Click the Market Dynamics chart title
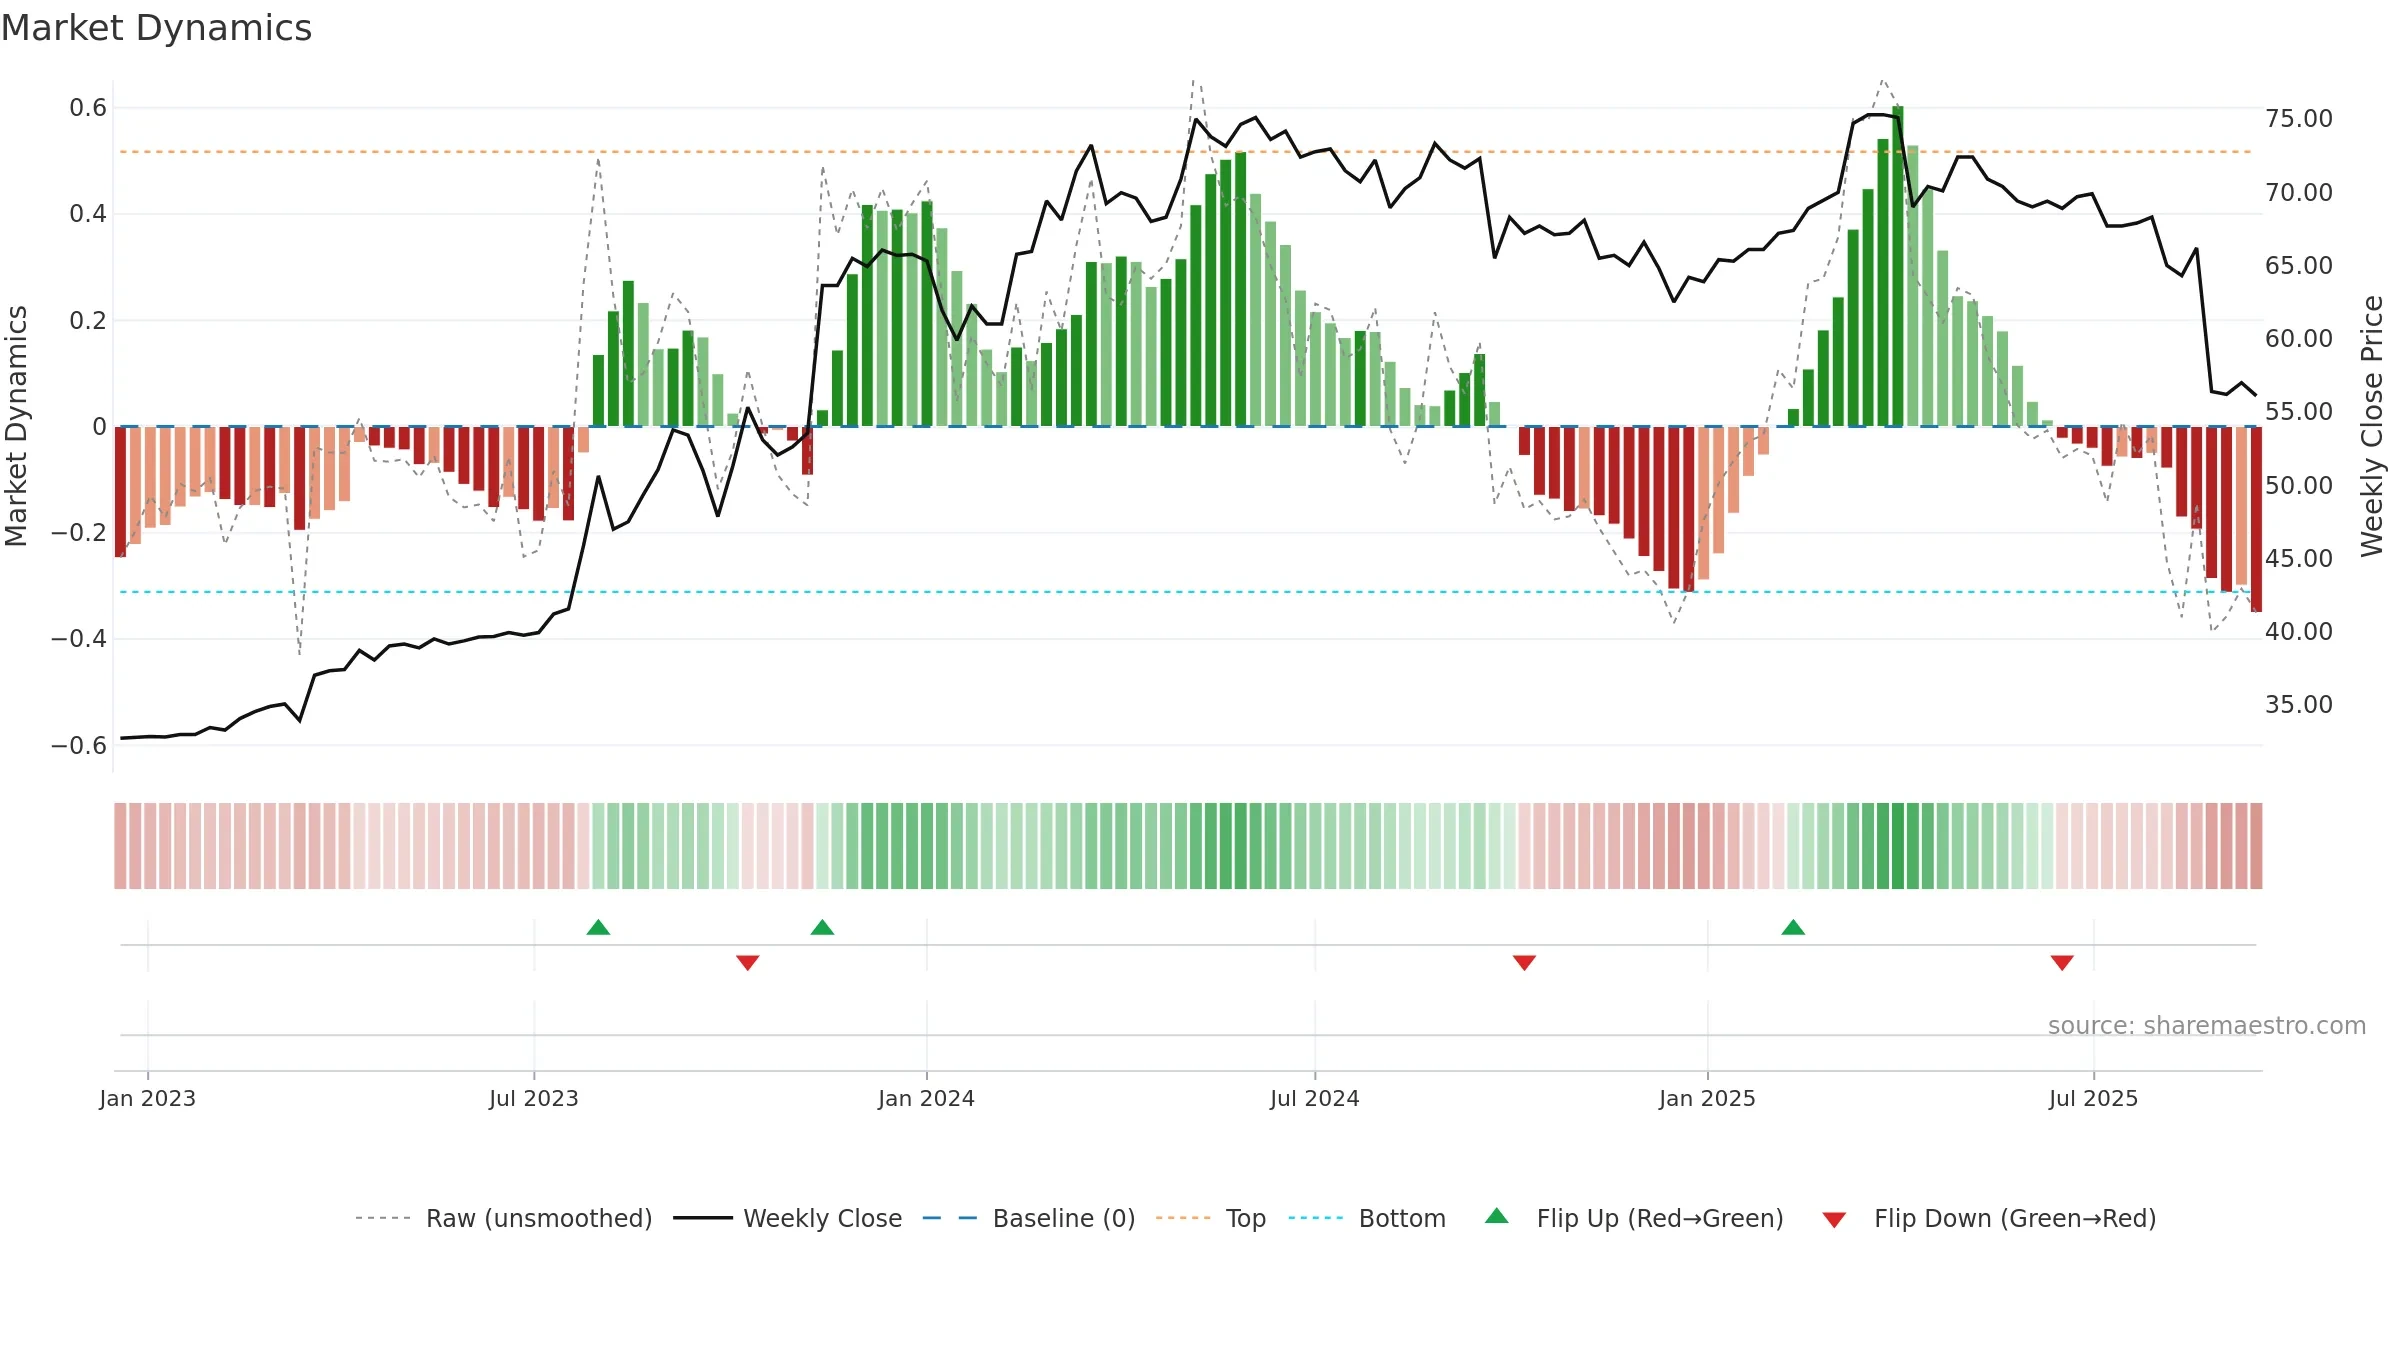2400x1350 pixels. pyautogui.click(x=157, y=28)
